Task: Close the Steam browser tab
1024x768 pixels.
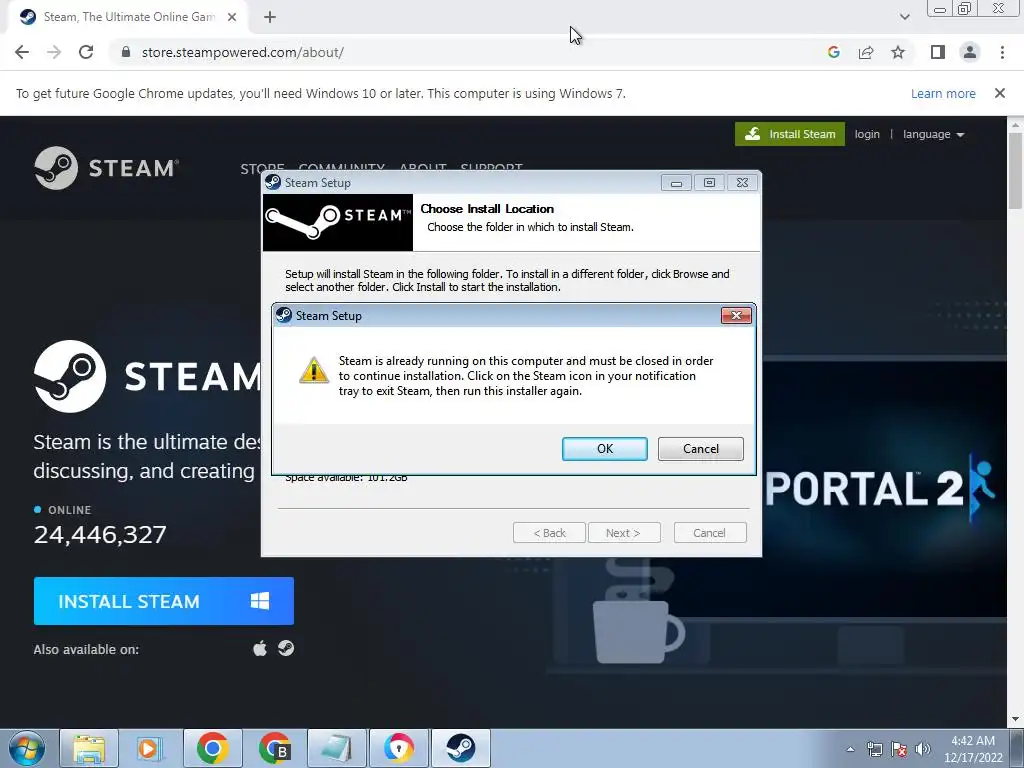Action: coord(232,17)
